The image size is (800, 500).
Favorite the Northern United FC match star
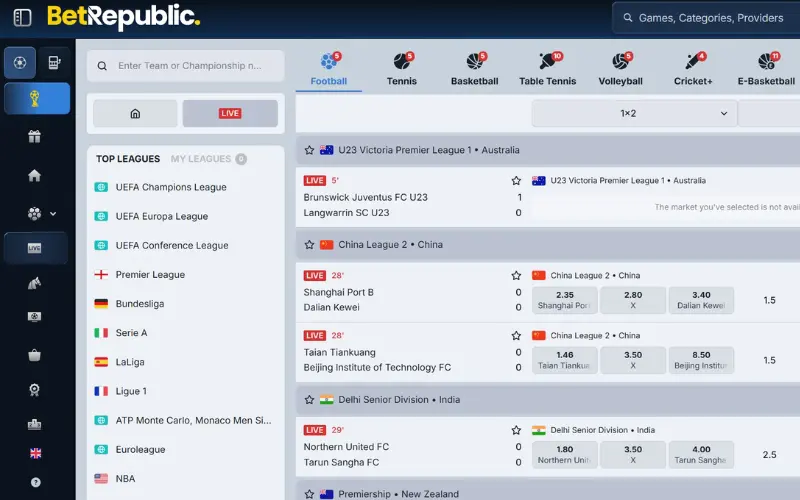[516, 430]
